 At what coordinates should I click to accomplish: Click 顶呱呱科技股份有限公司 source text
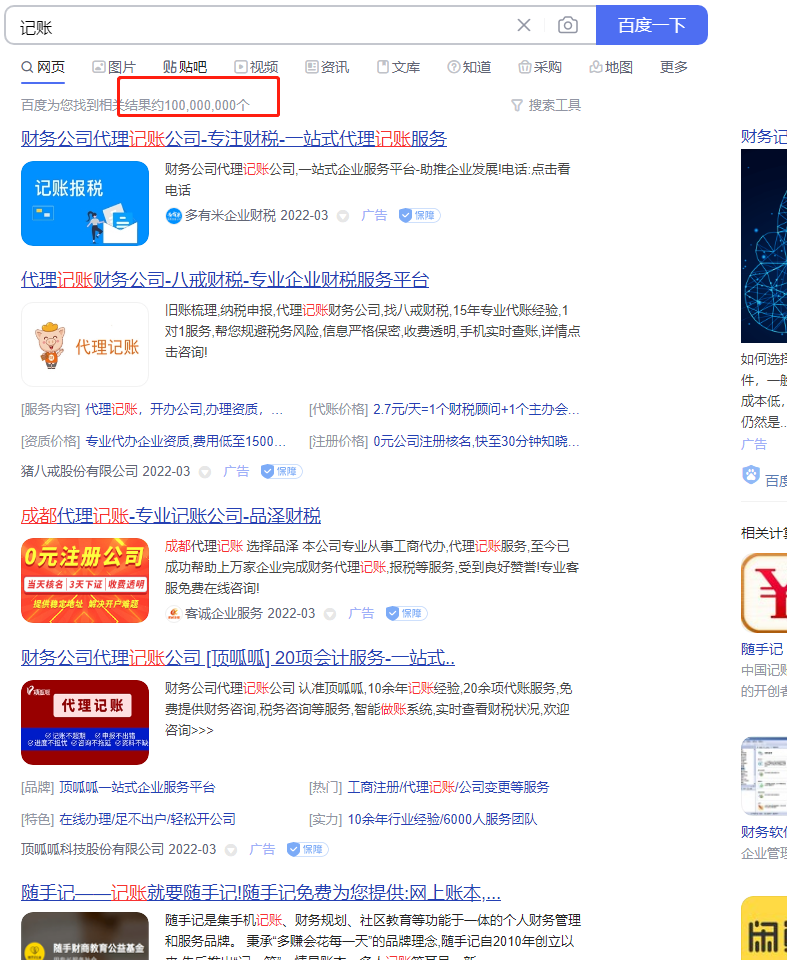click(x=92, y=849)
